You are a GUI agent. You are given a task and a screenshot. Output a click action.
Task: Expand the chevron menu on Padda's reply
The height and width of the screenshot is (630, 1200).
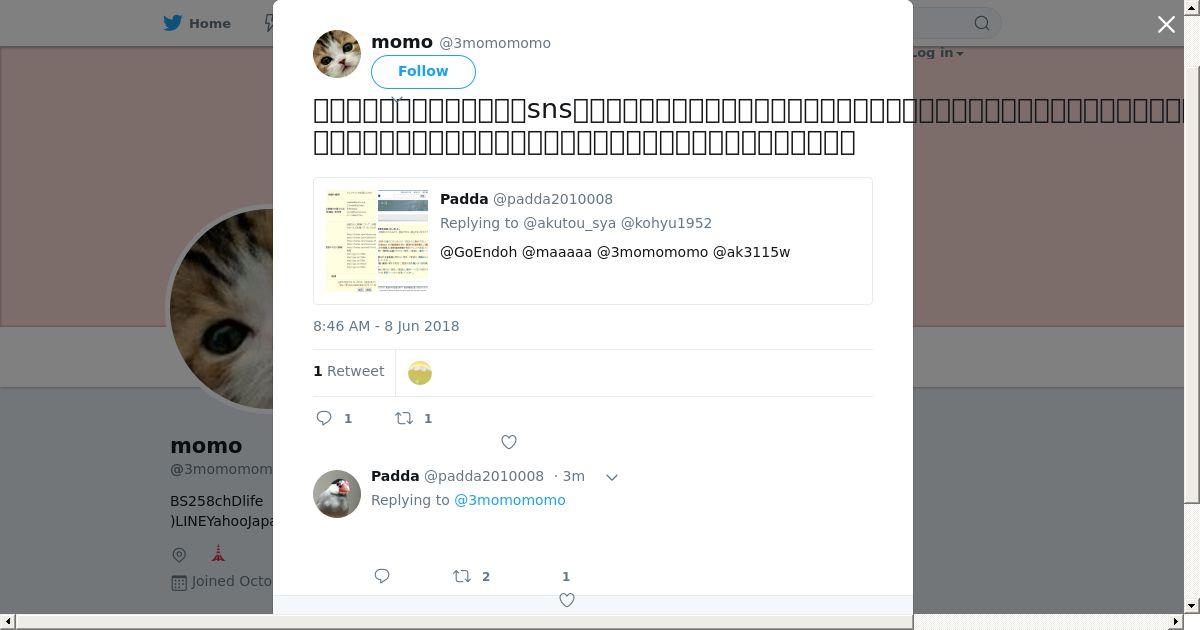(x=612, y=477)
